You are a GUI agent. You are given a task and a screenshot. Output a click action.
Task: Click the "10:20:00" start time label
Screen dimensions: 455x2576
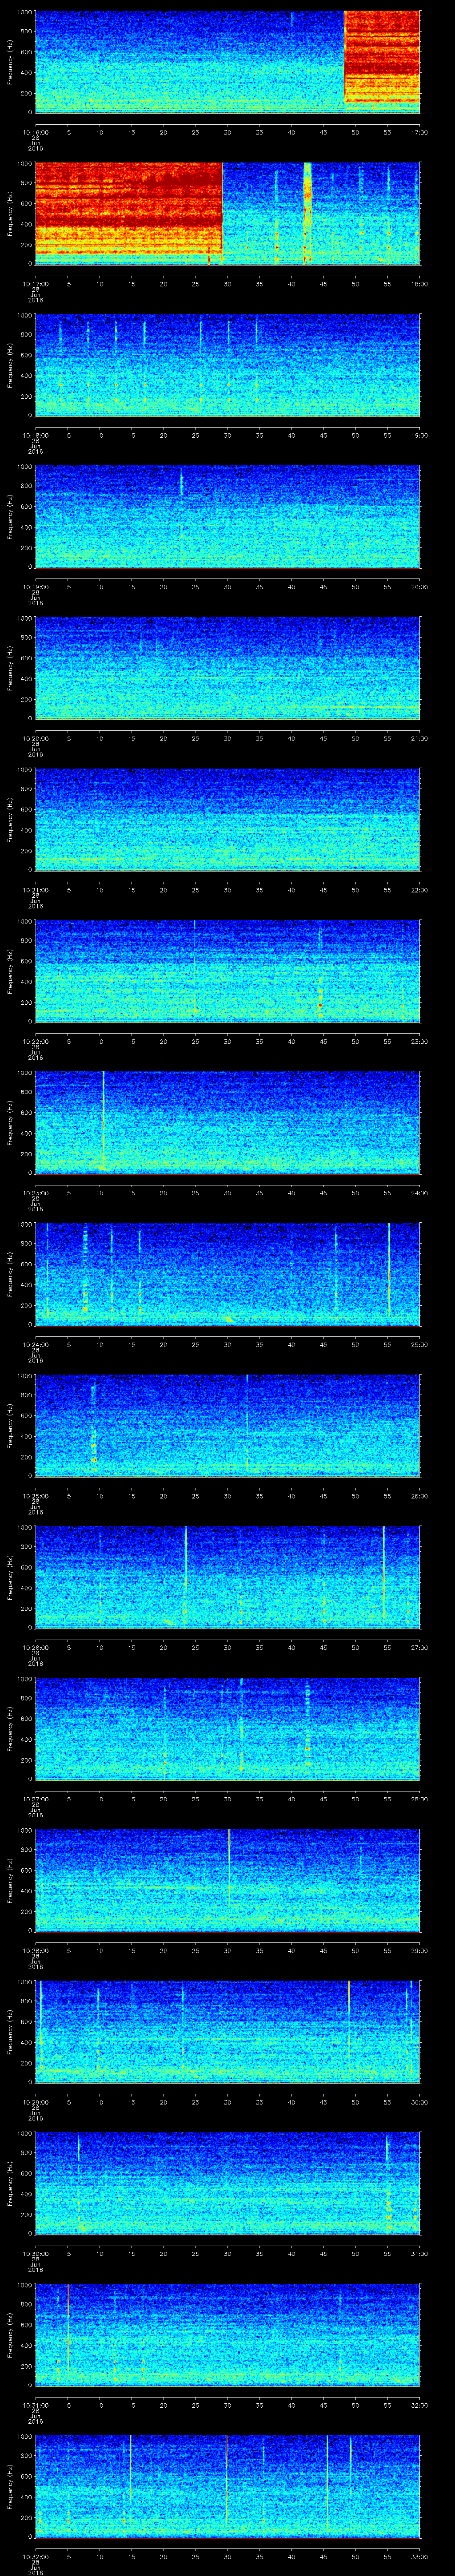[35, 738]
